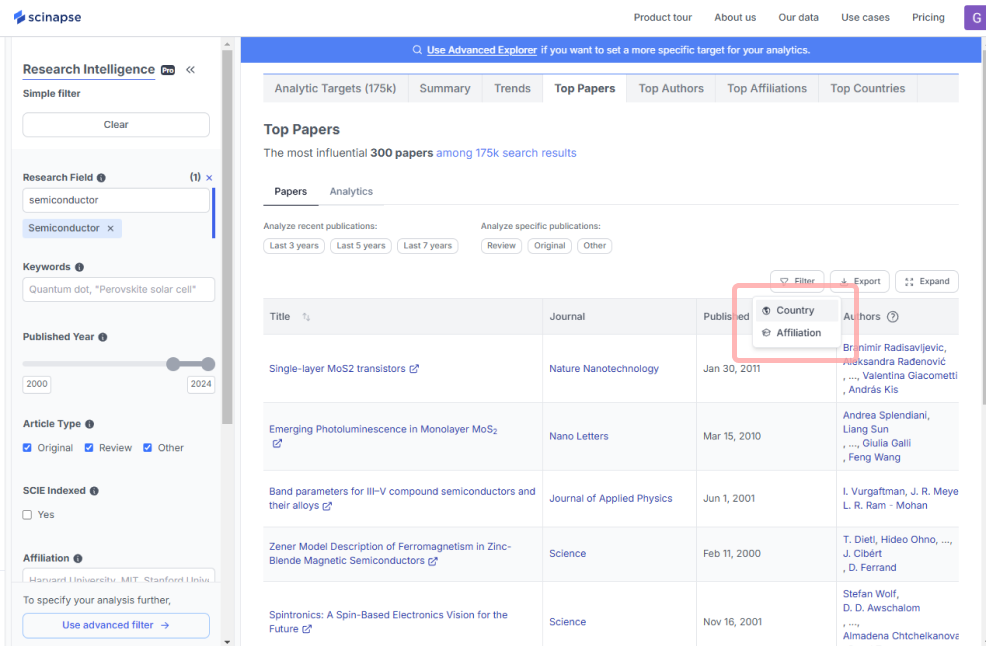Click the end year 2024 field

click(201, 384)
